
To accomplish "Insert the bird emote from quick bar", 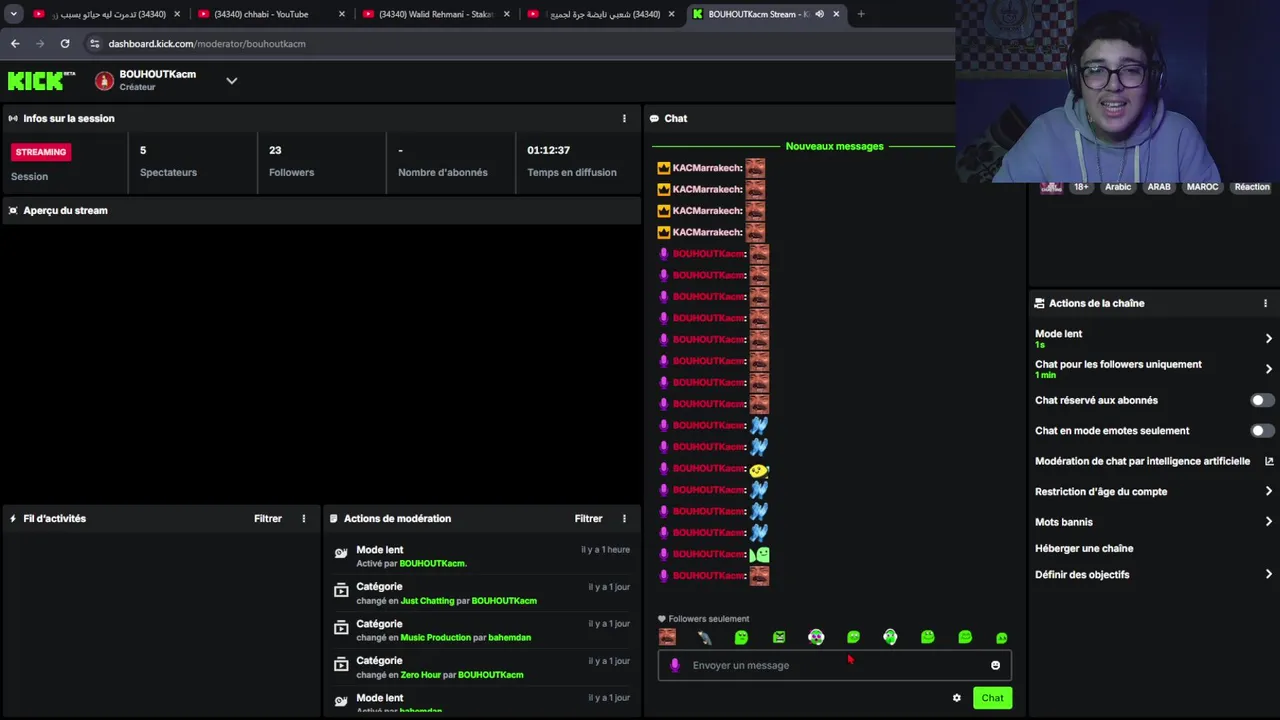I will [x=704, y=637].
